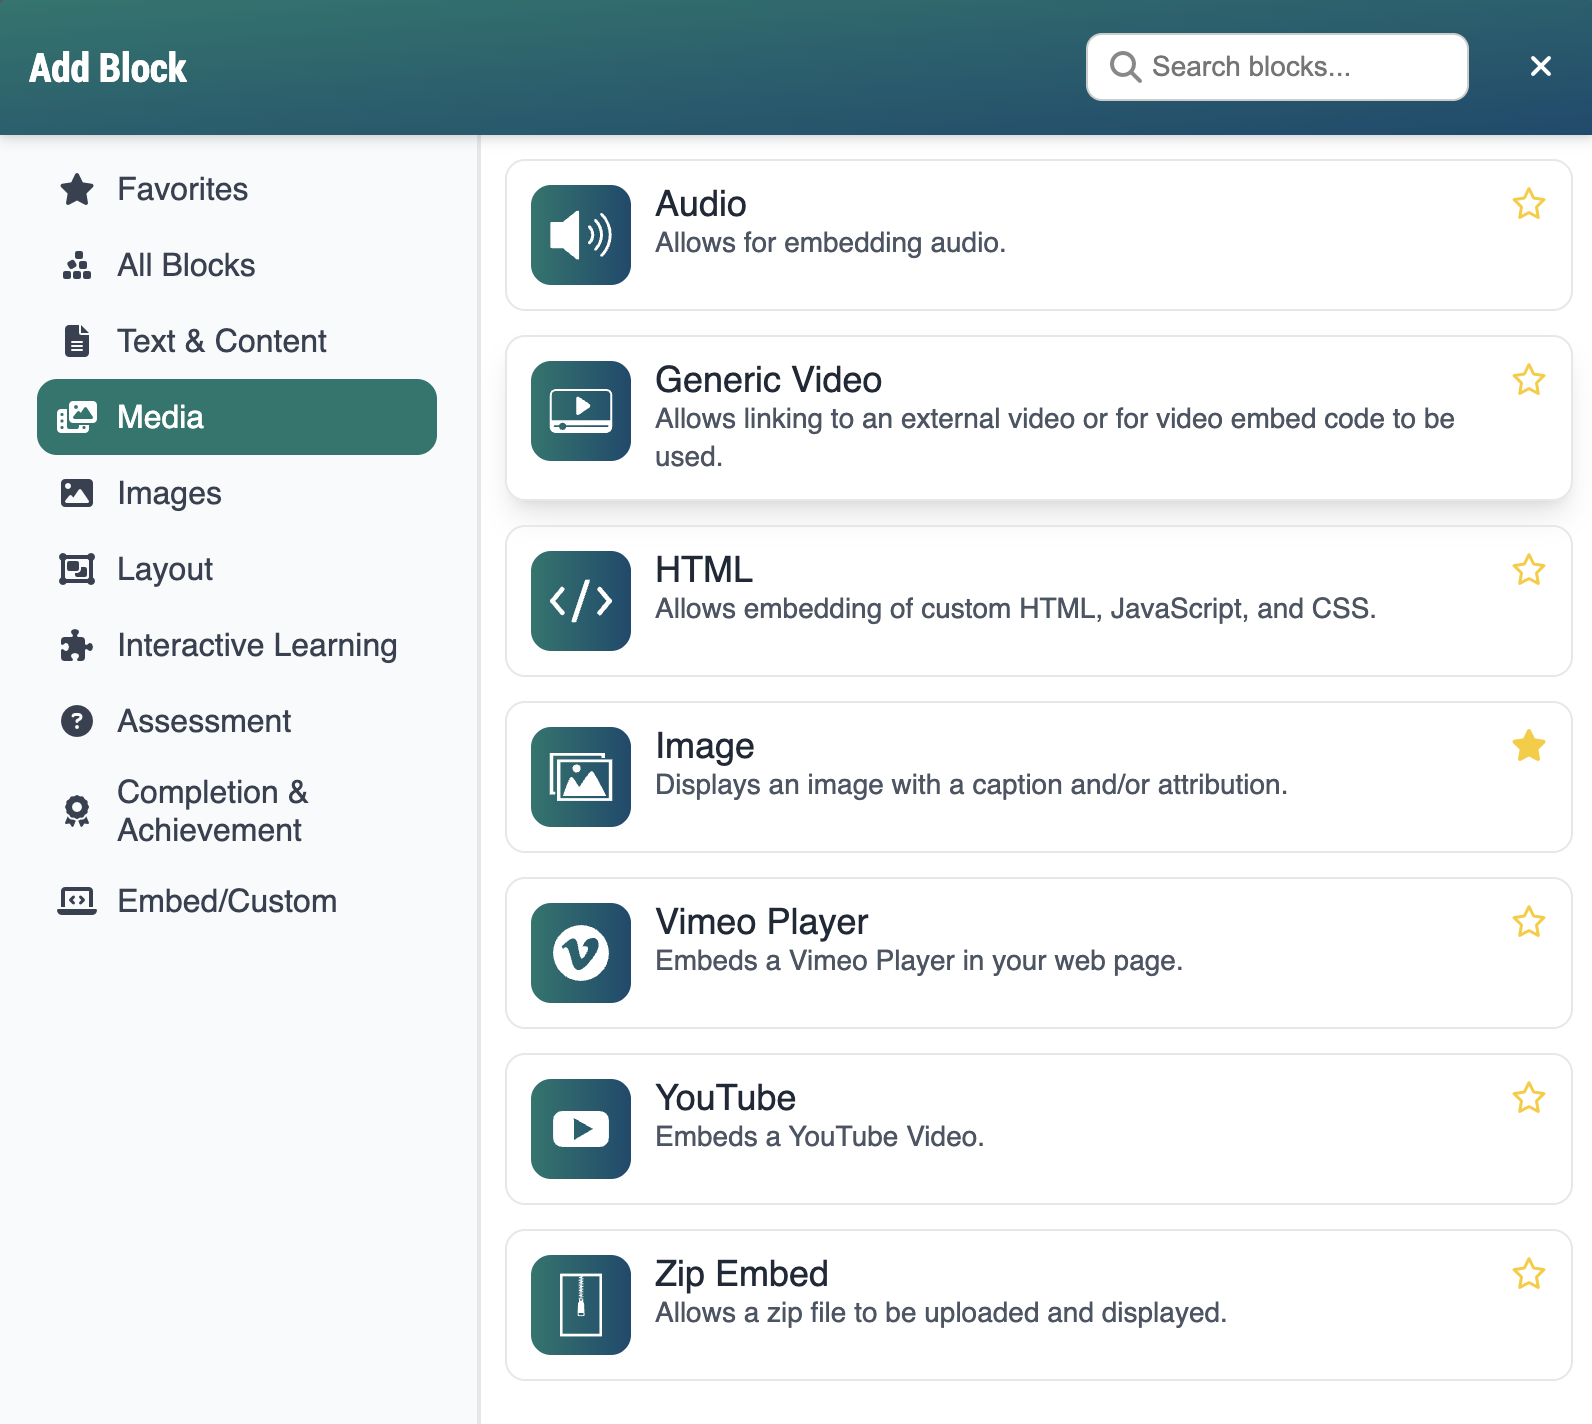Focus the Search blocks input field
The image size is (1592, 1424).
tap(1277, 67)
